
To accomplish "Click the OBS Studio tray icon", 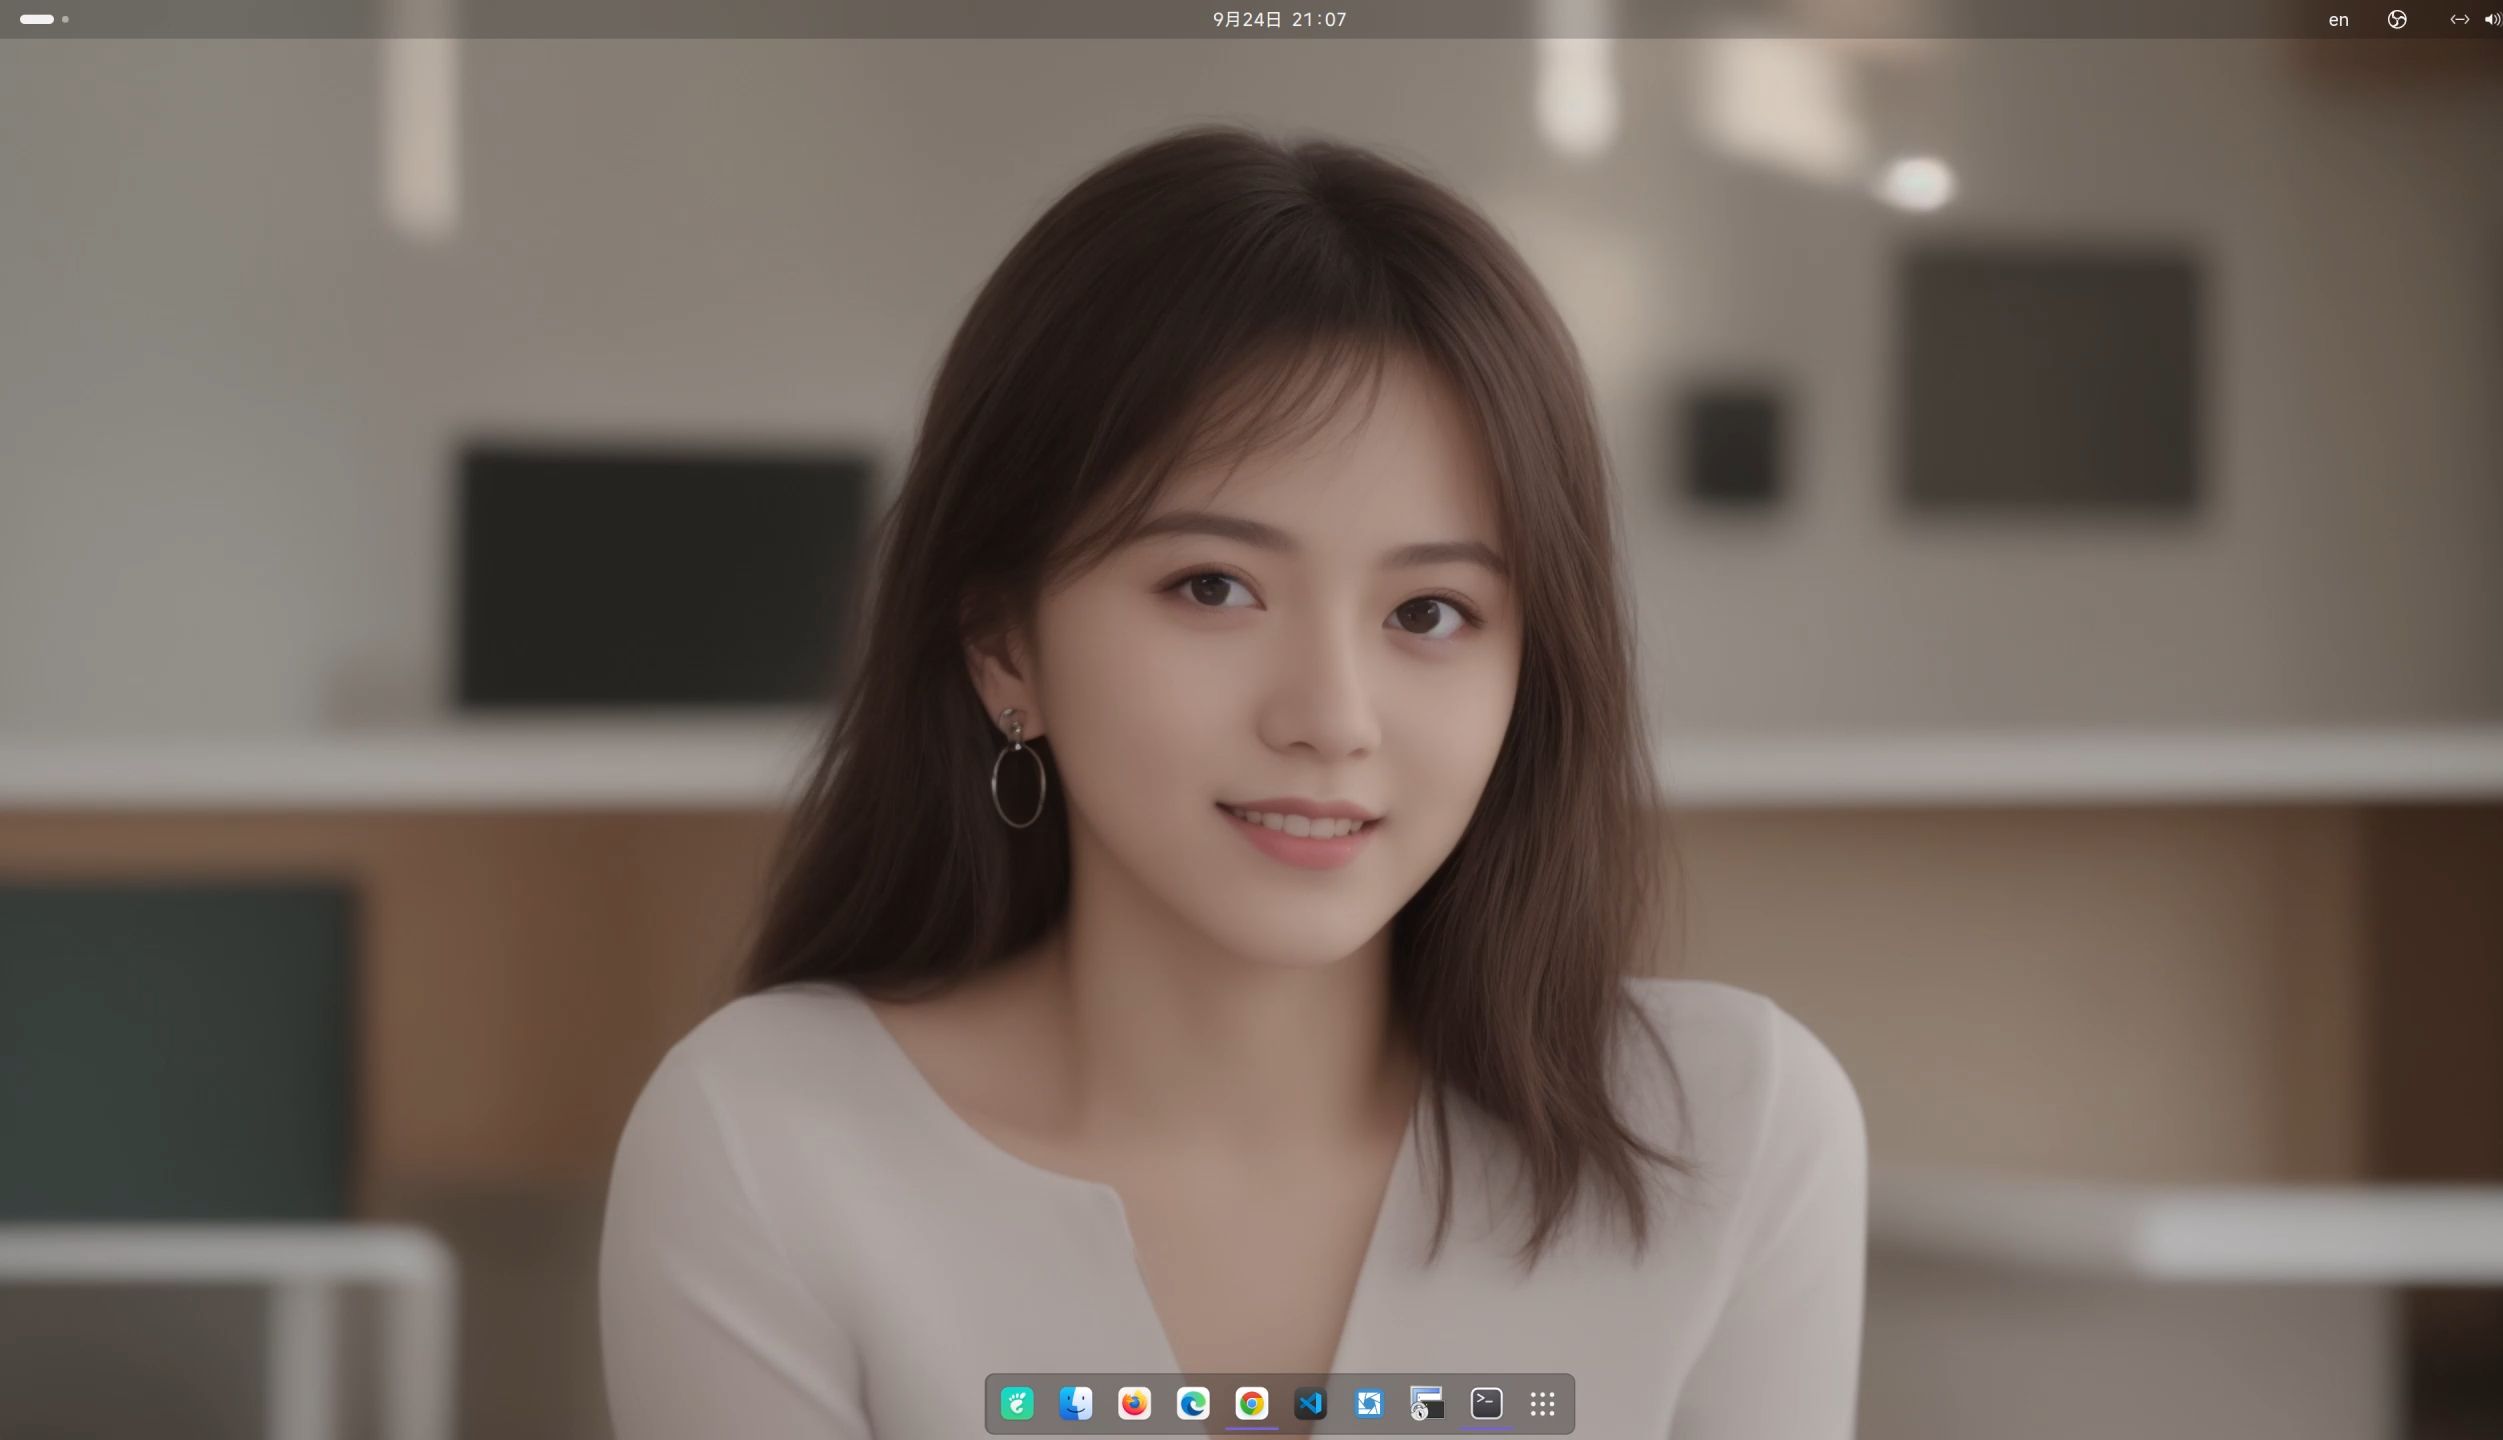I will (2397, 19).
